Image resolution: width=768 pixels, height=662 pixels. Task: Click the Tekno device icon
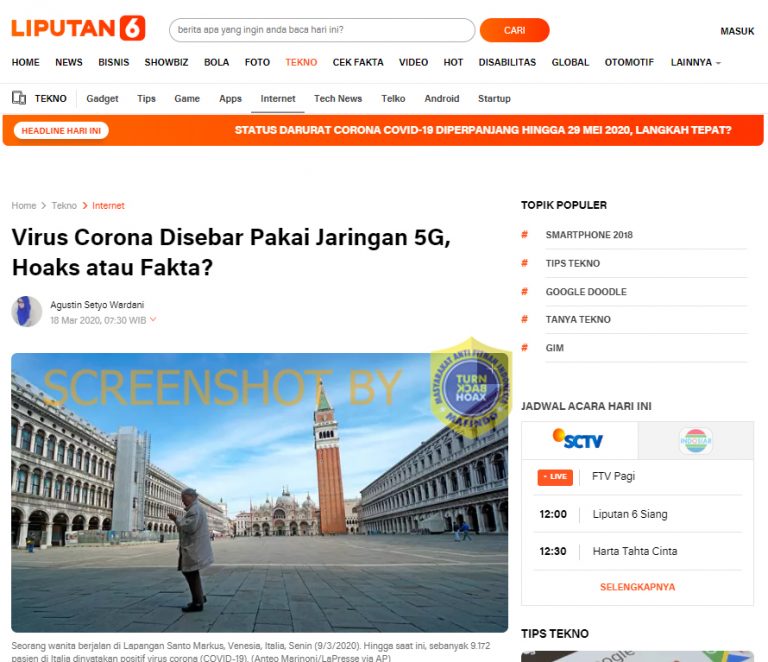(19, 98)
